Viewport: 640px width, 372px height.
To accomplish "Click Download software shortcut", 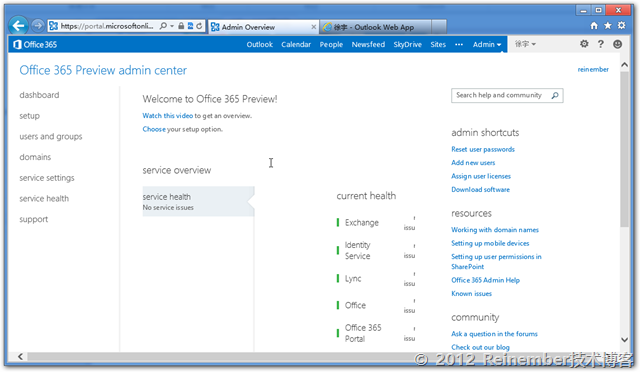I will [x=480, y=190].
